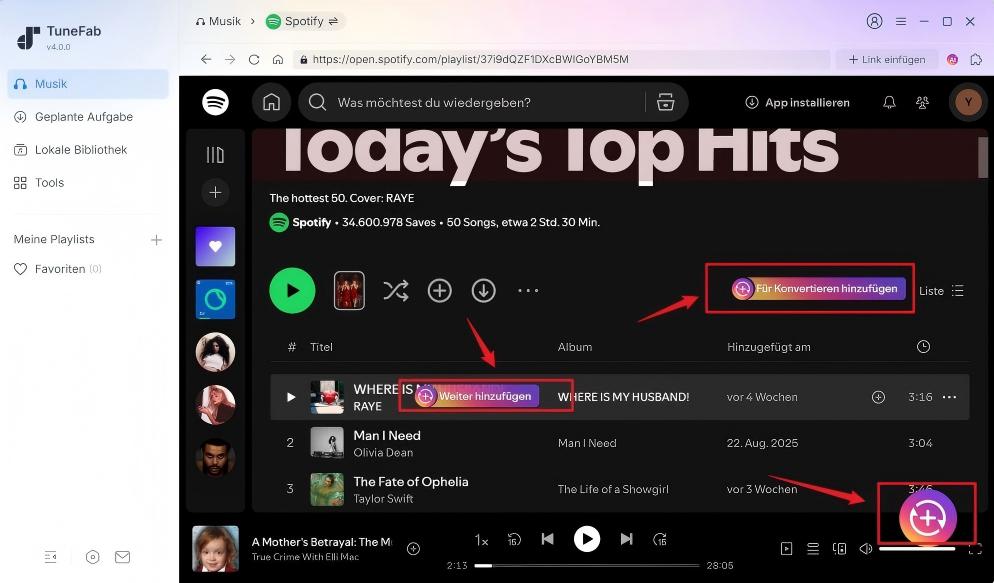Open the play queue icon
Screen dimensions: 994x583
(x=813, y=548)
